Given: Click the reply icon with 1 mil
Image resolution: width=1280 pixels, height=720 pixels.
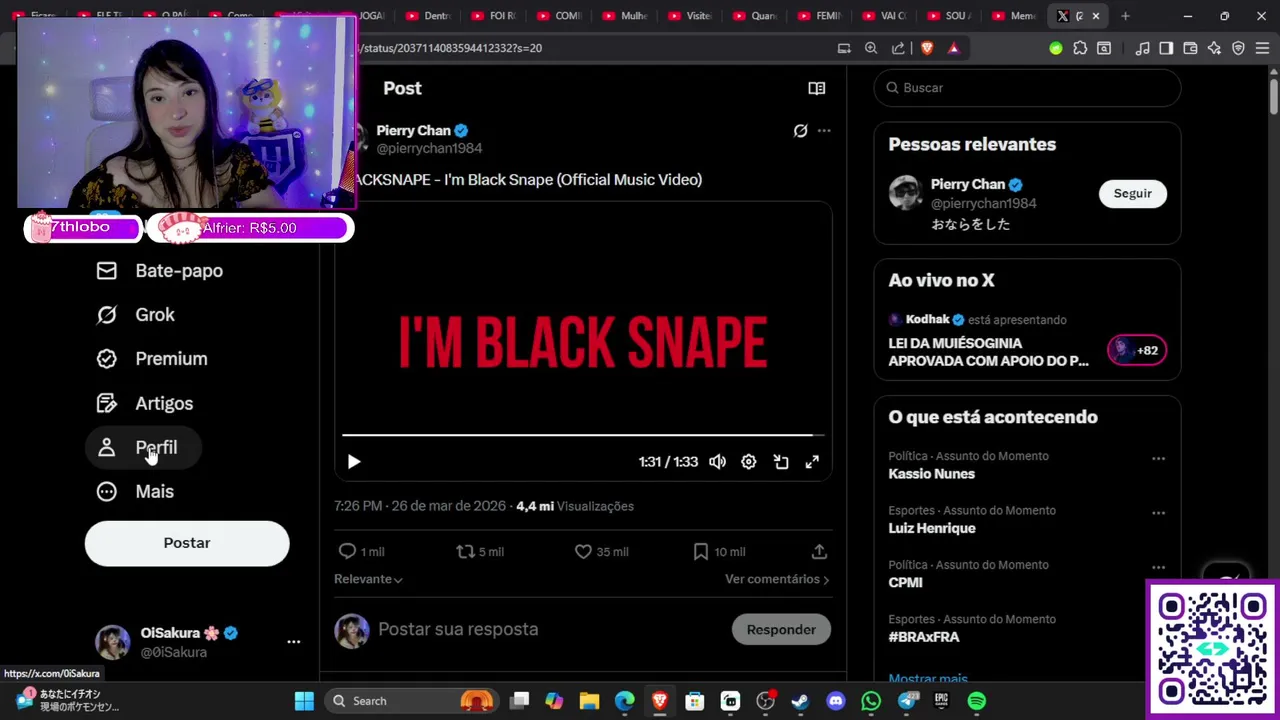Looking at the screenshot, I should coord(361,552).
